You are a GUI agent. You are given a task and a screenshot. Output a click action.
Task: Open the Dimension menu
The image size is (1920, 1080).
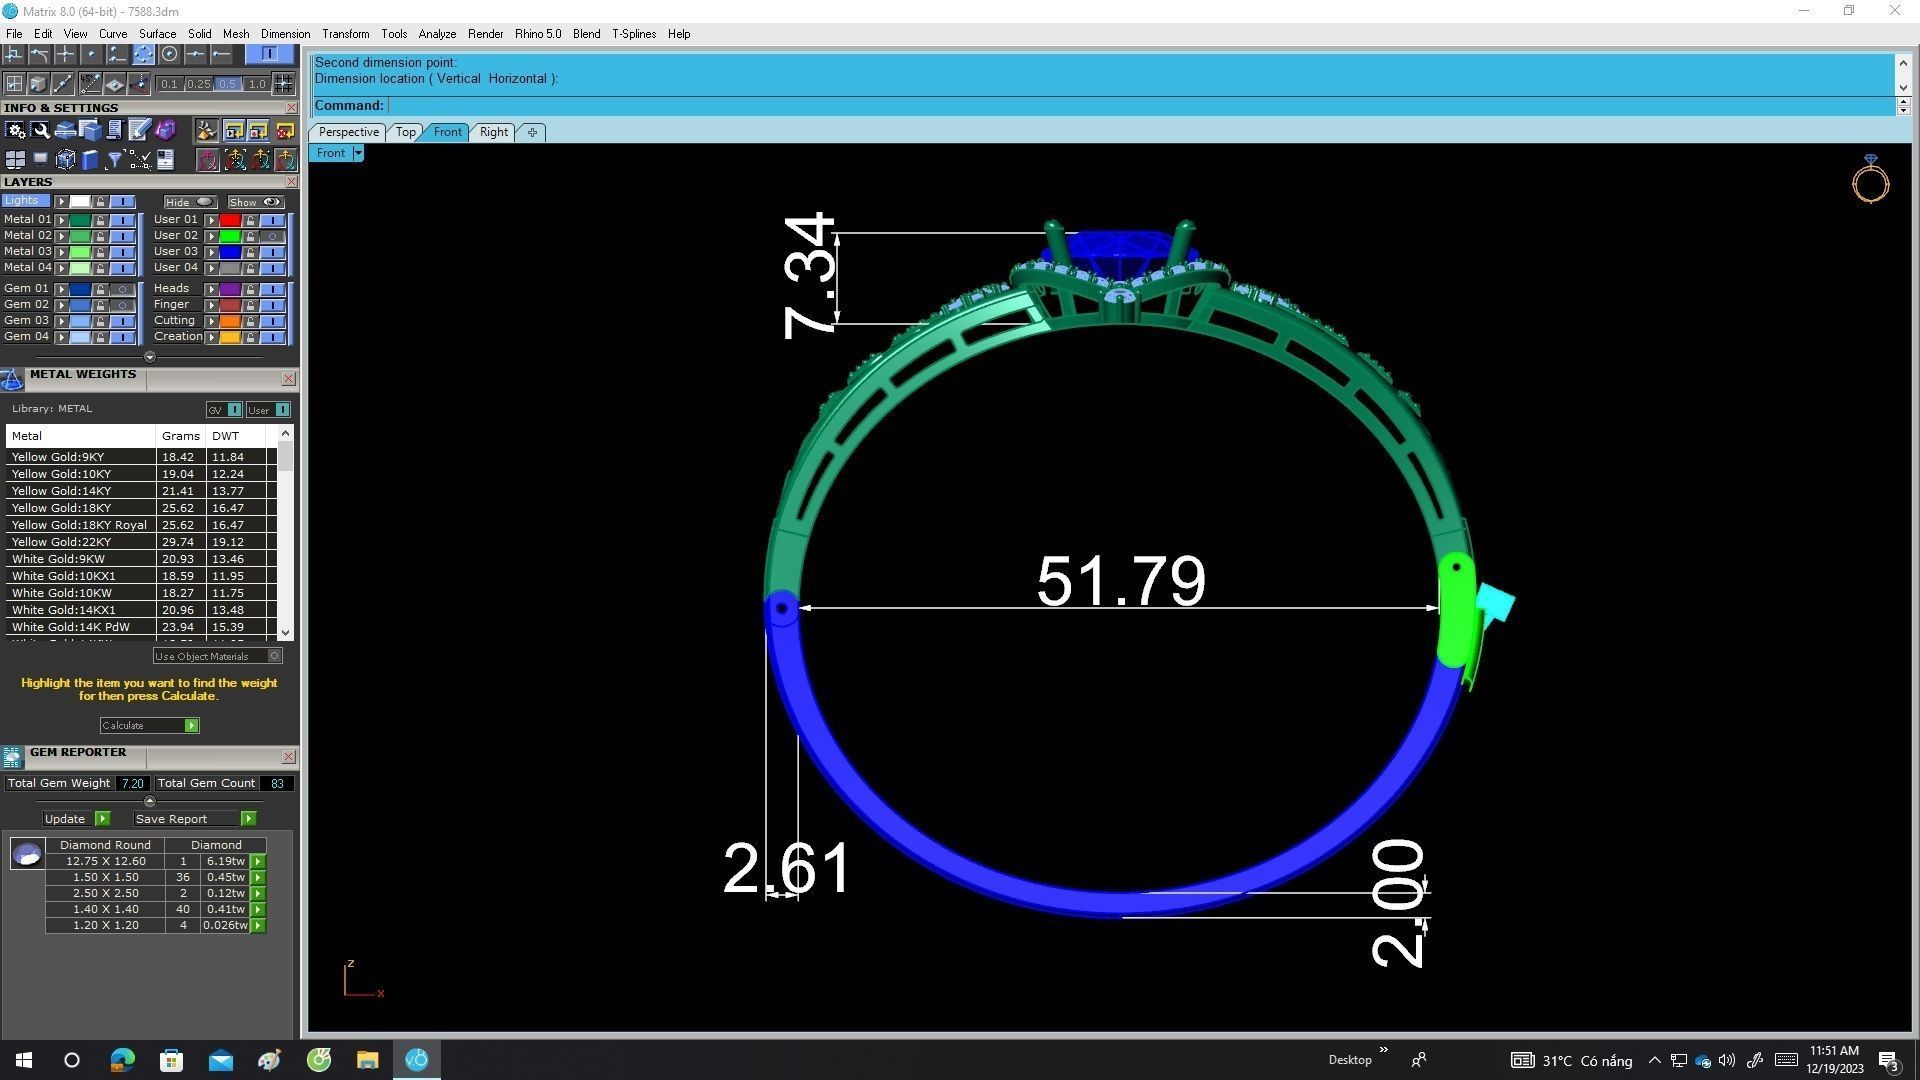click(x=285, y=34)
